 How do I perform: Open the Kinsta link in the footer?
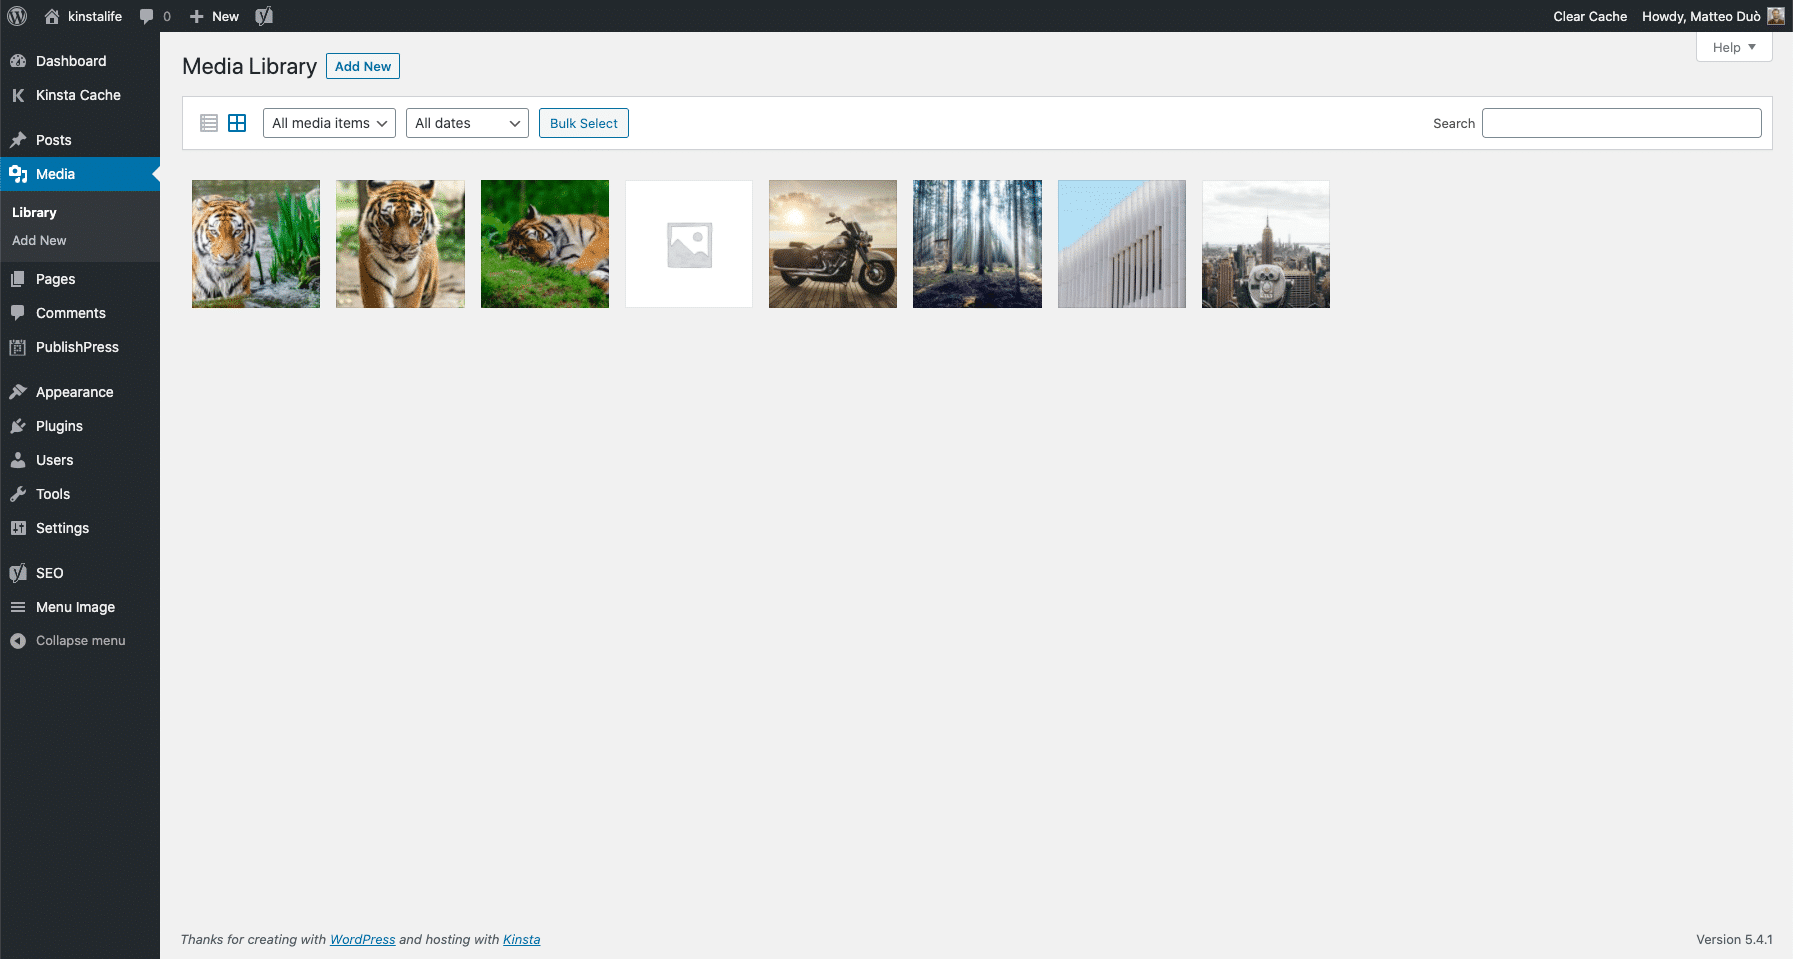point(521,939)
